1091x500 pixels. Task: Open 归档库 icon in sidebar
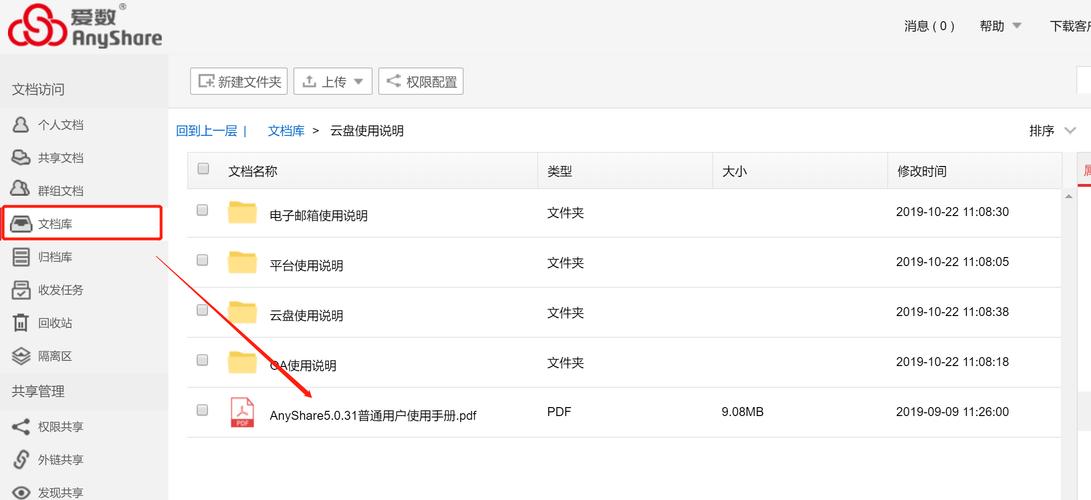[x=21, y=257]
